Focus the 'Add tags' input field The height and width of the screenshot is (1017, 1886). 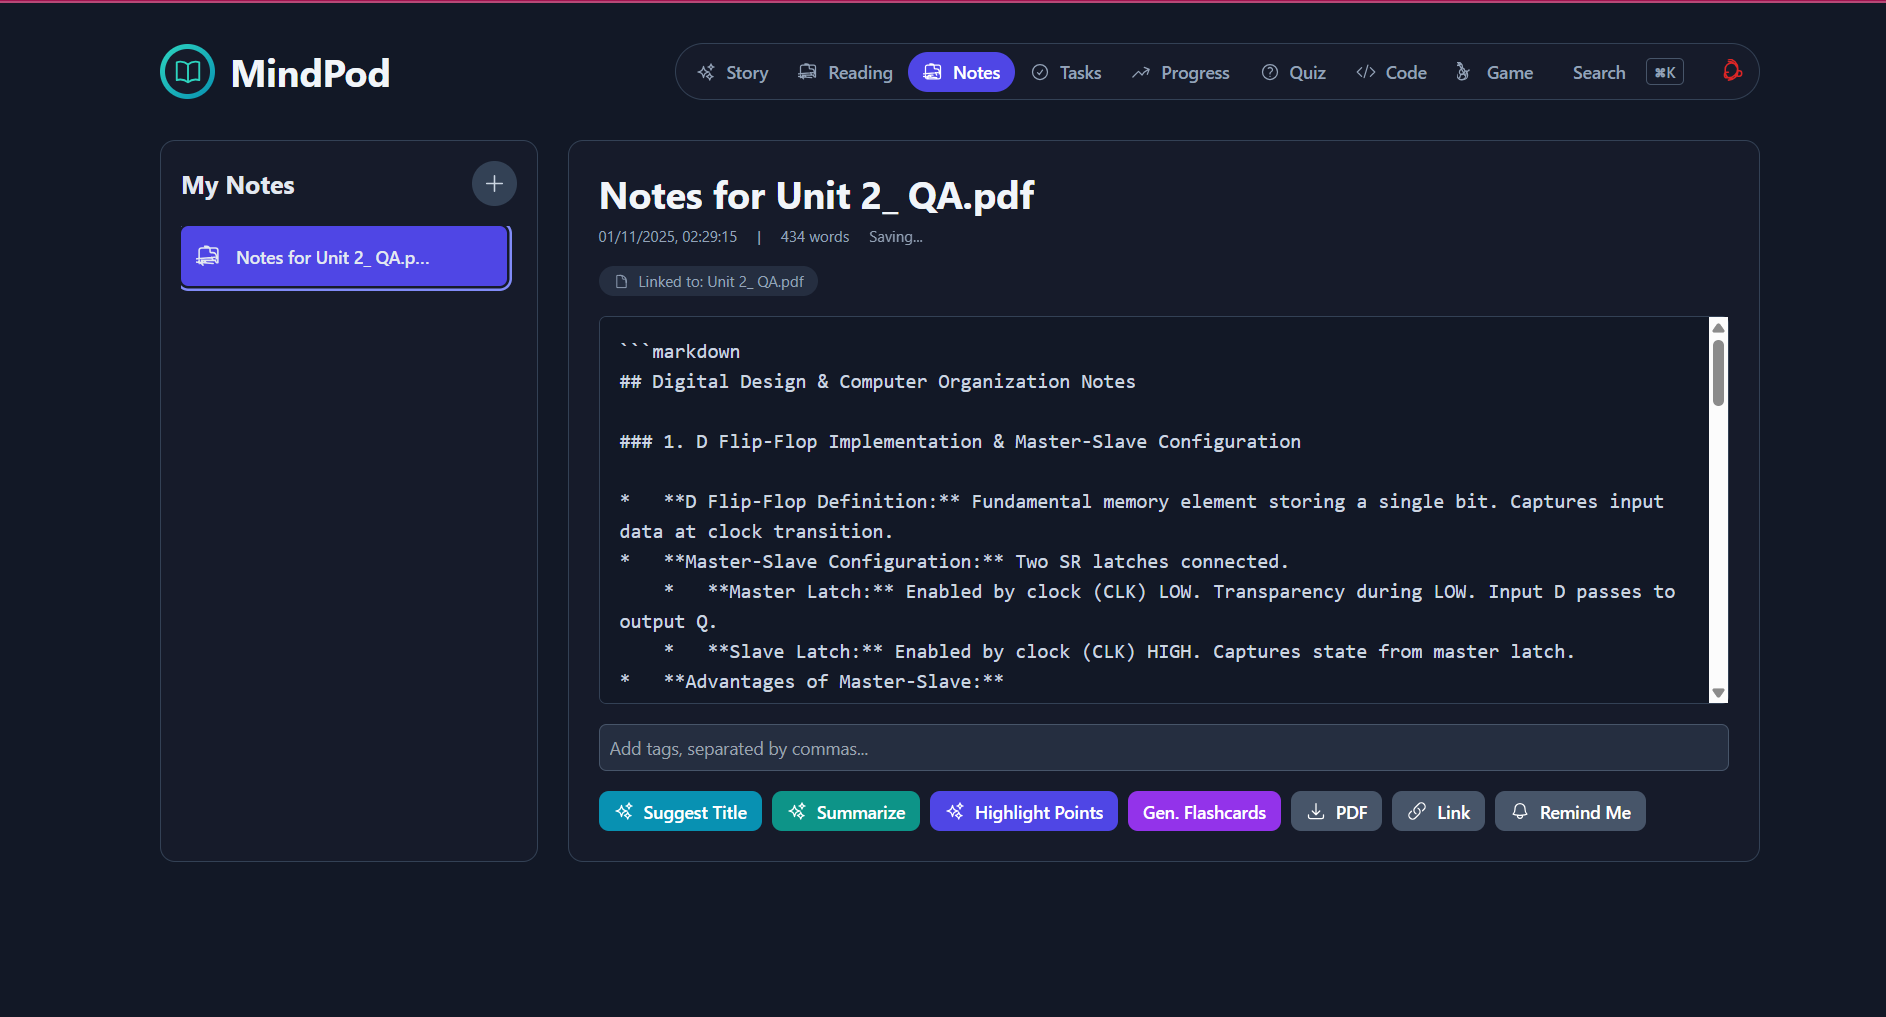click(1163, 748)
